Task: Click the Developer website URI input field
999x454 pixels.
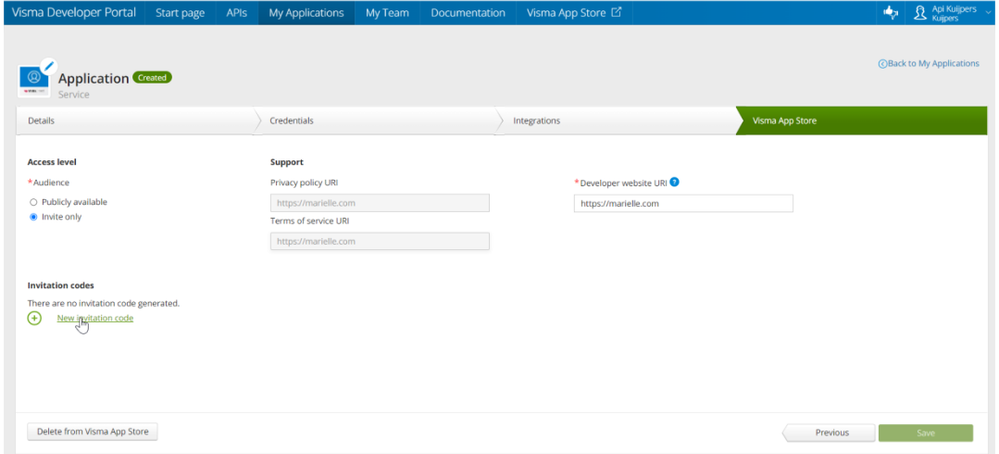Action: [x=683, y=204]
